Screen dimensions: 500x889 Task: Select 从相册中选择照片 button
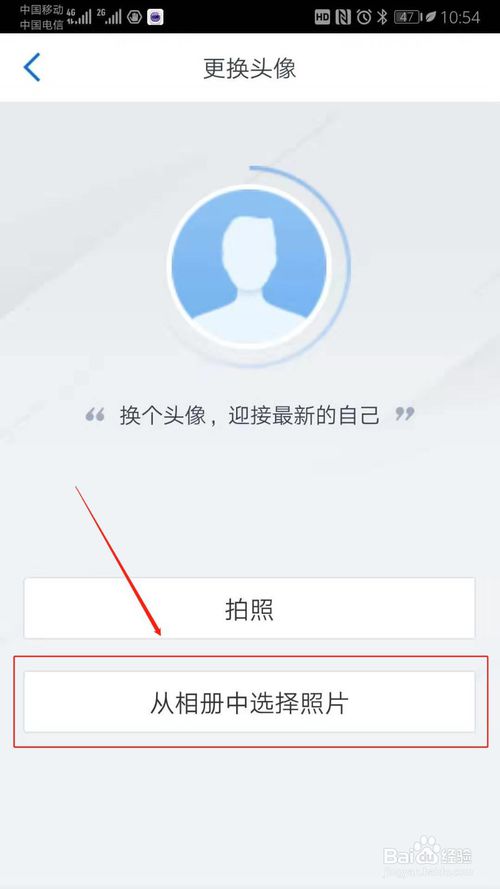tap(249, 702)
